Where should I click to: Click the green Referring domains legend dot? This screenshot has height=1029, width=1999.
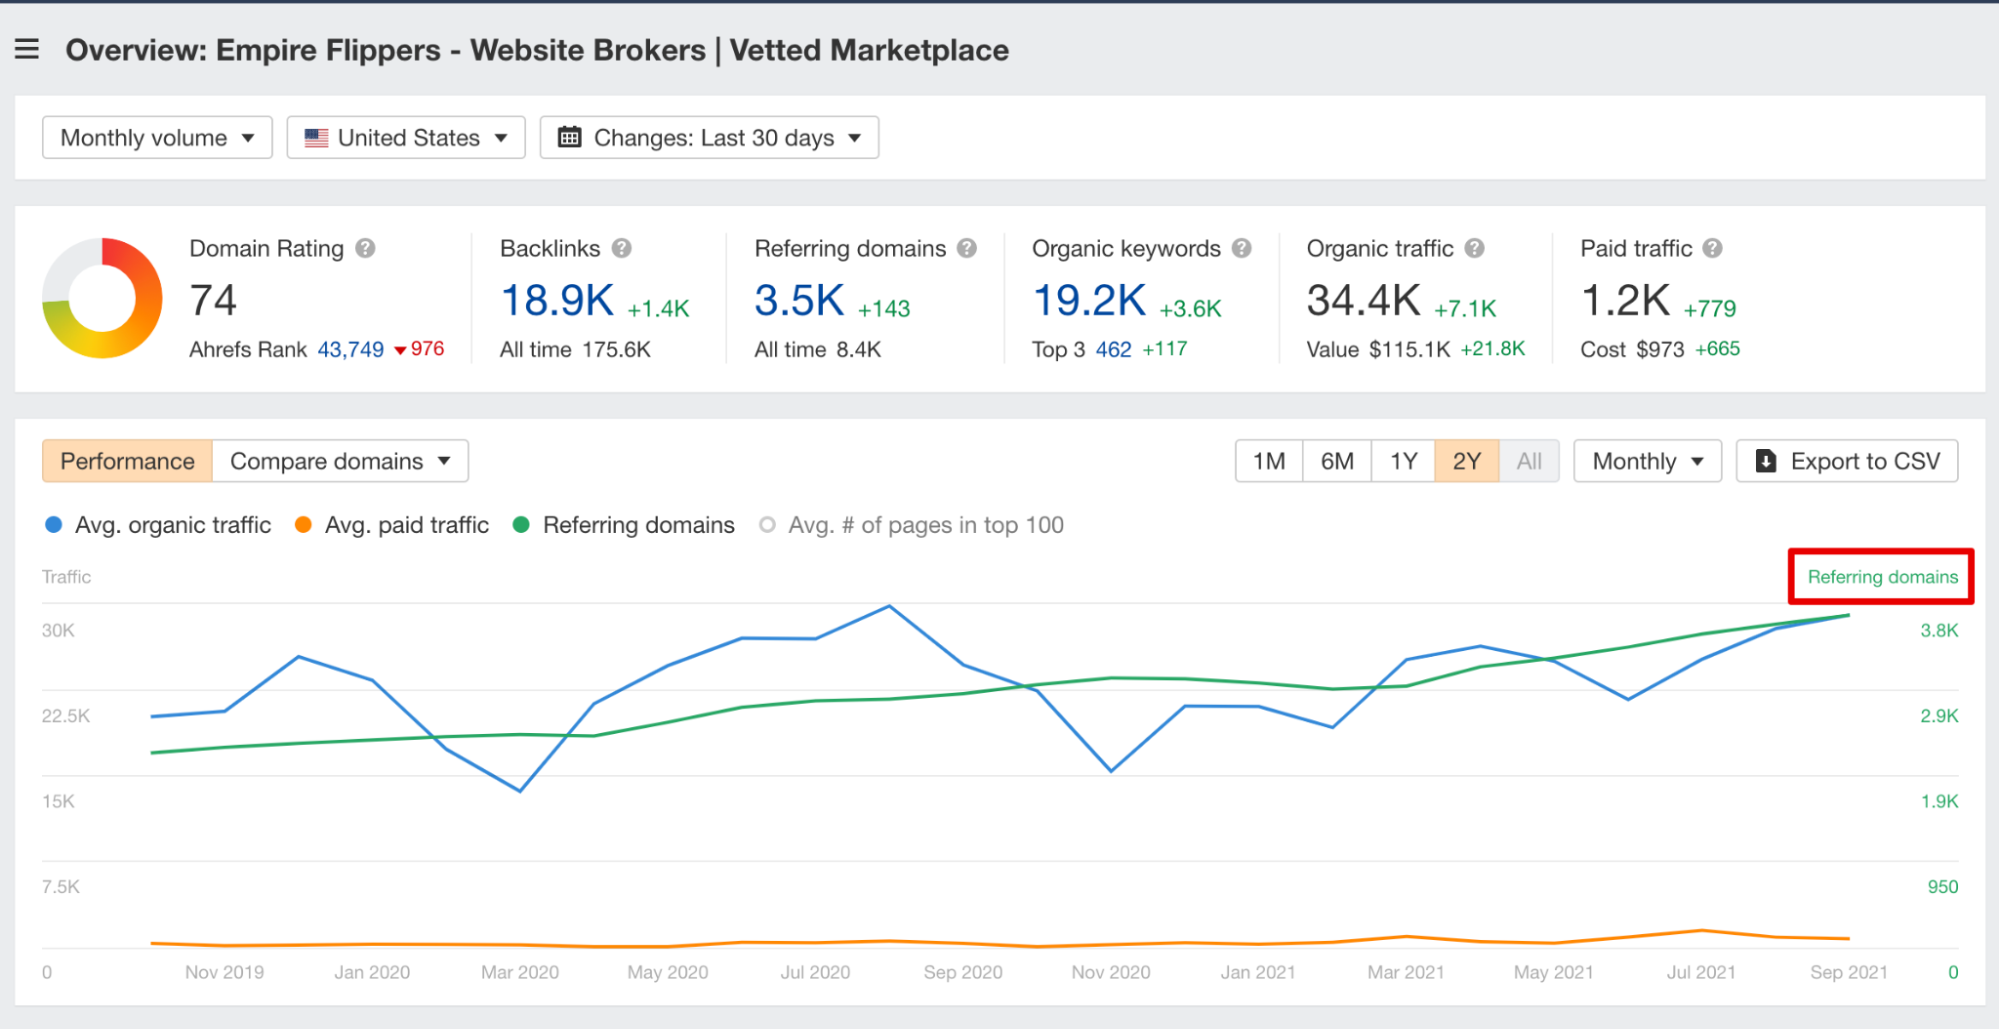520,524
